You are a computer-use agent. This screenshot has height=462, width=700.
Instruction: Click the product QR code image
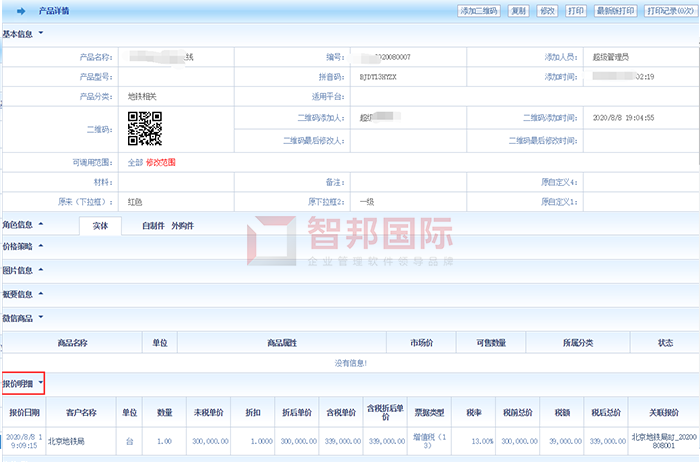146,128
